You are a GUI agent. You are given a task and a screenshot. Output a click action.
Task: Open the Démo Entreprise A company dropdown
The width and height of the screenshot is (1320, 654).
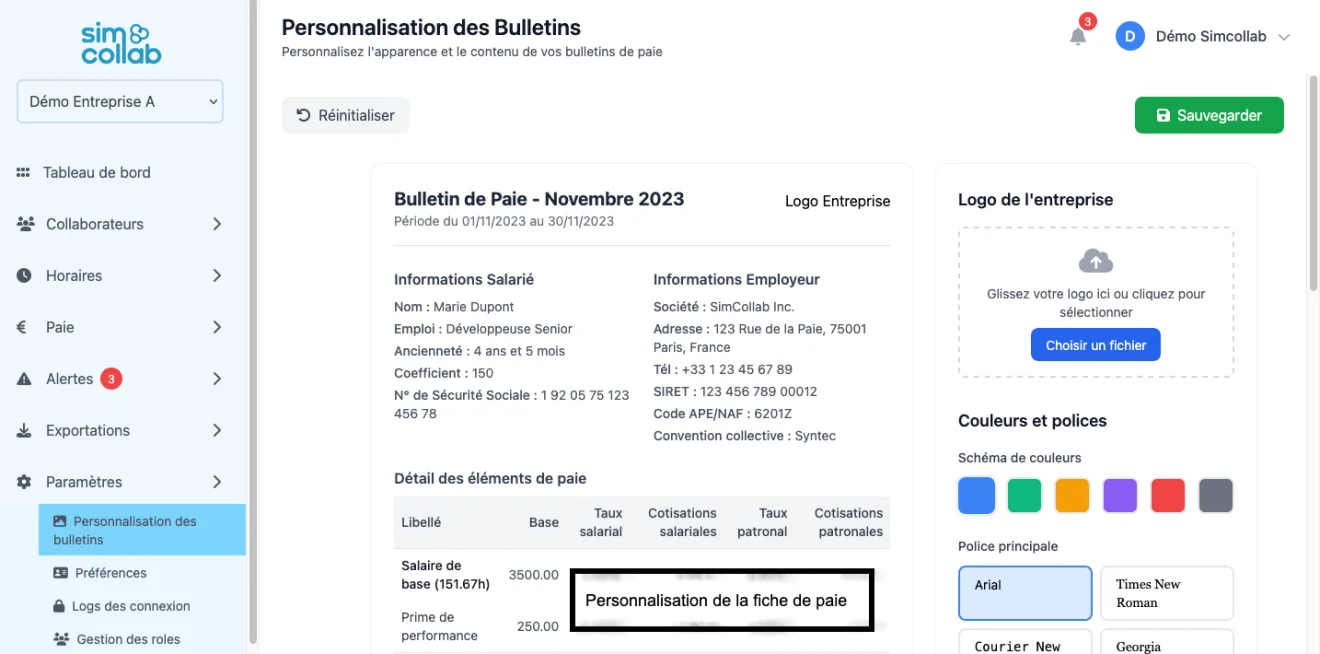pyautogui.click(x=120, y=102)
